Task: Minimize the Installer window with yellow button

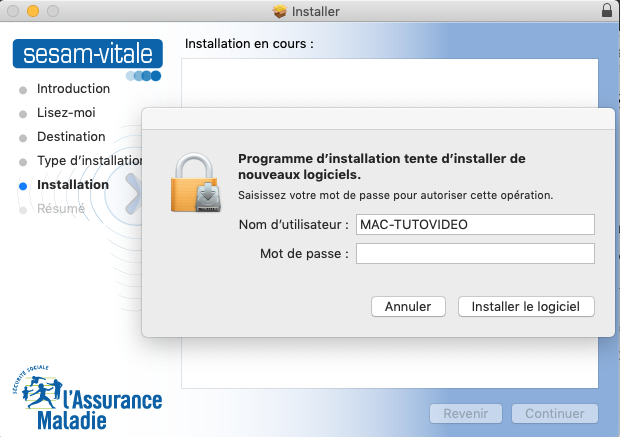Action: coord(33,11)
